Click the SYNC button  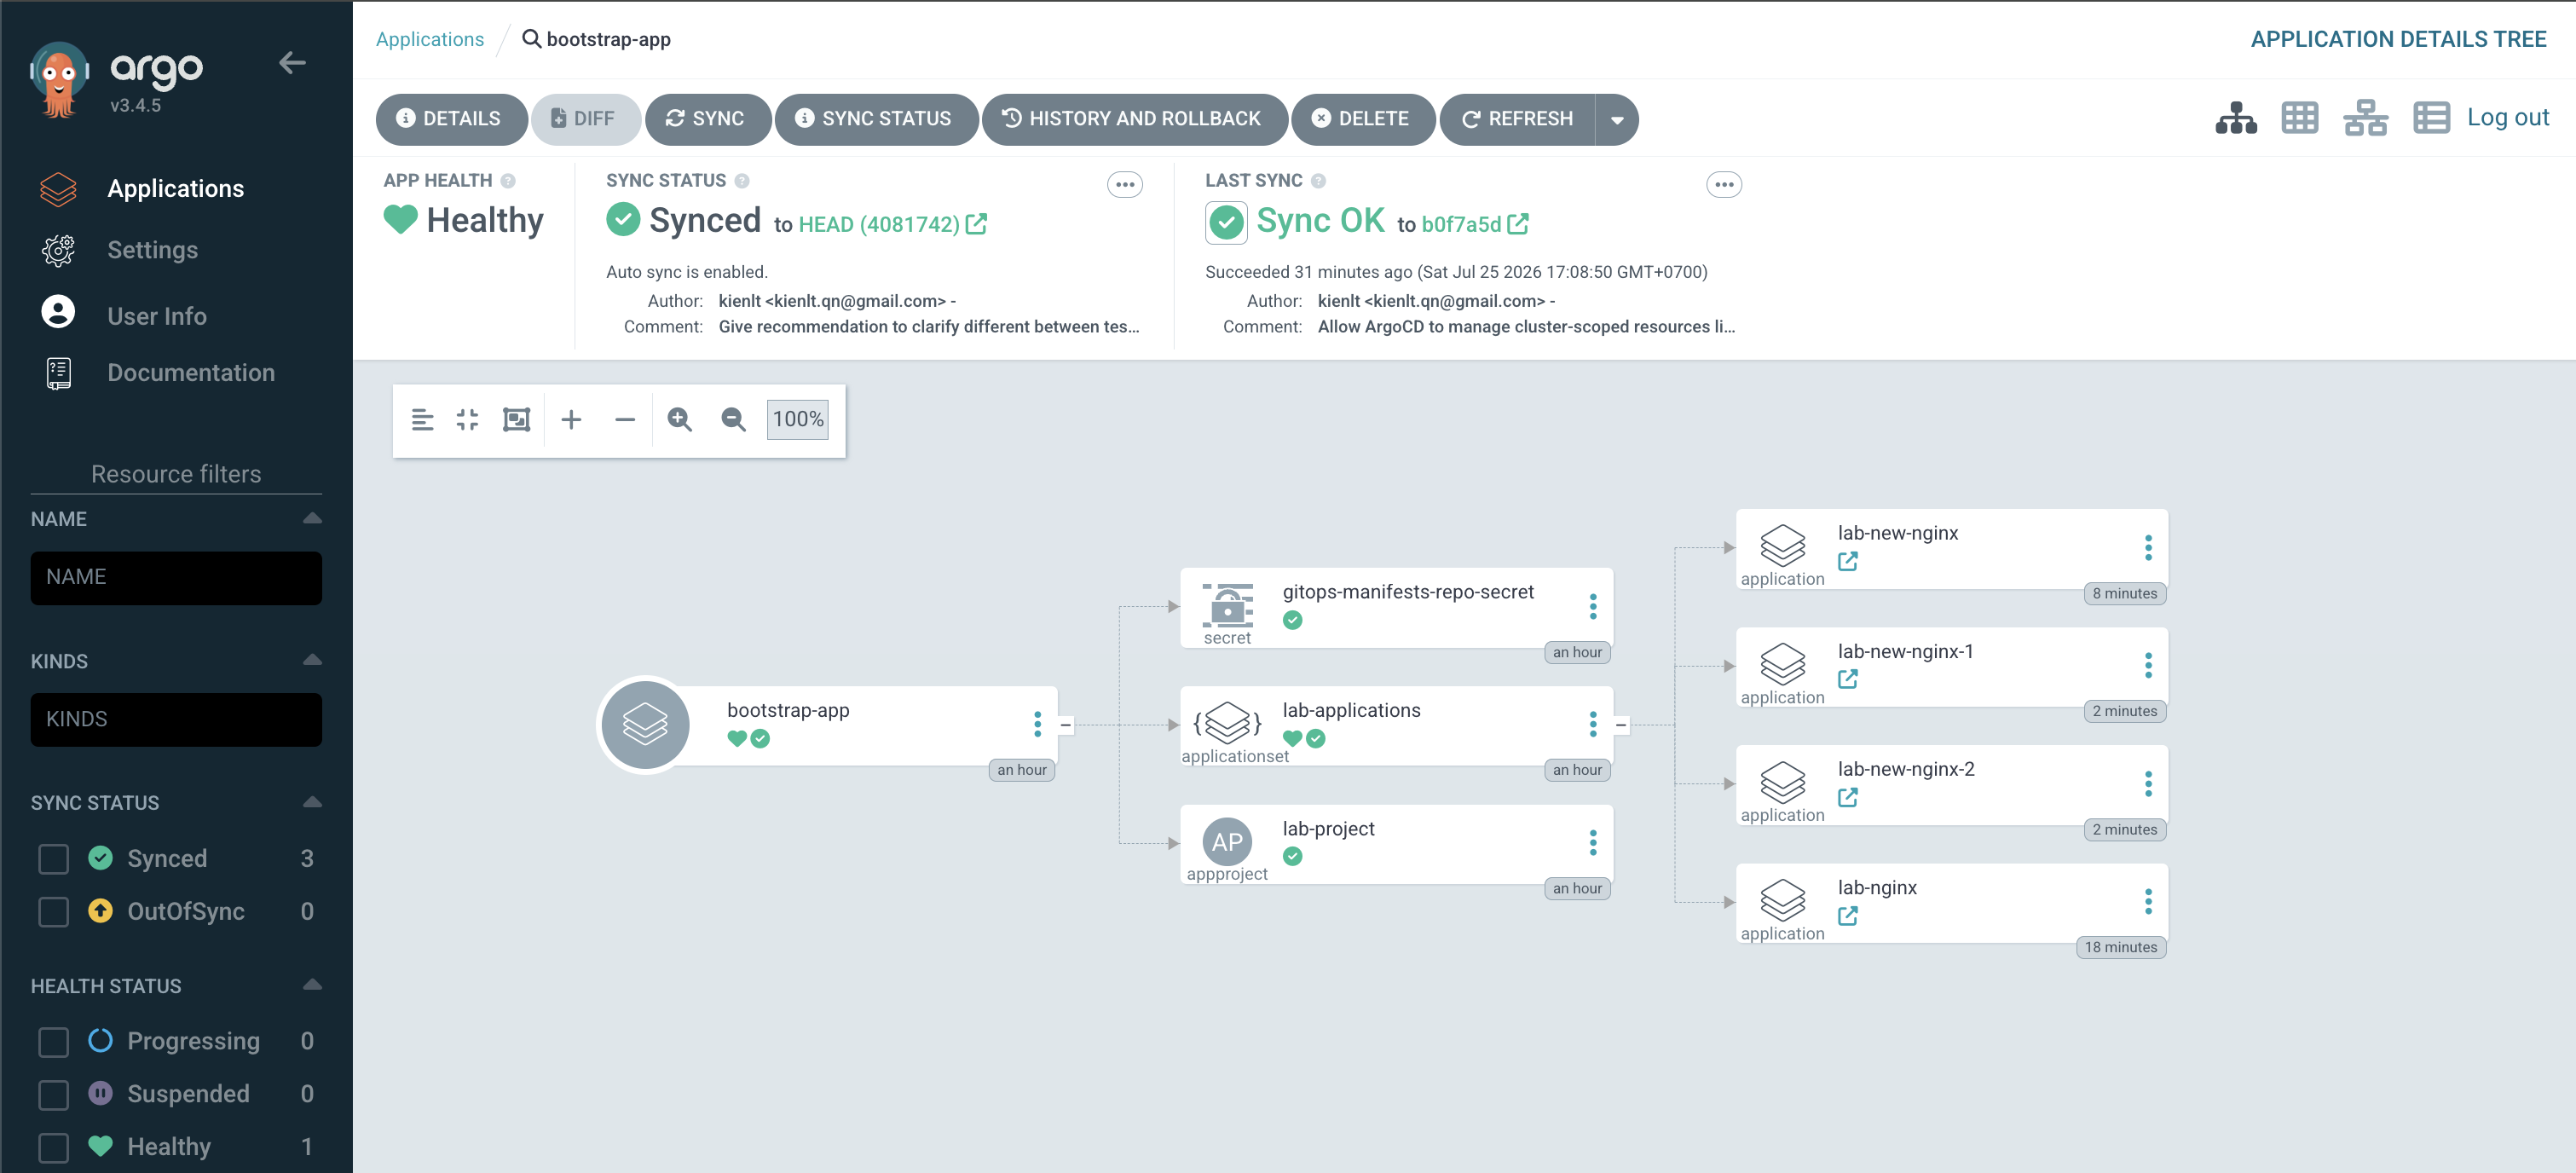pos(707,118)
